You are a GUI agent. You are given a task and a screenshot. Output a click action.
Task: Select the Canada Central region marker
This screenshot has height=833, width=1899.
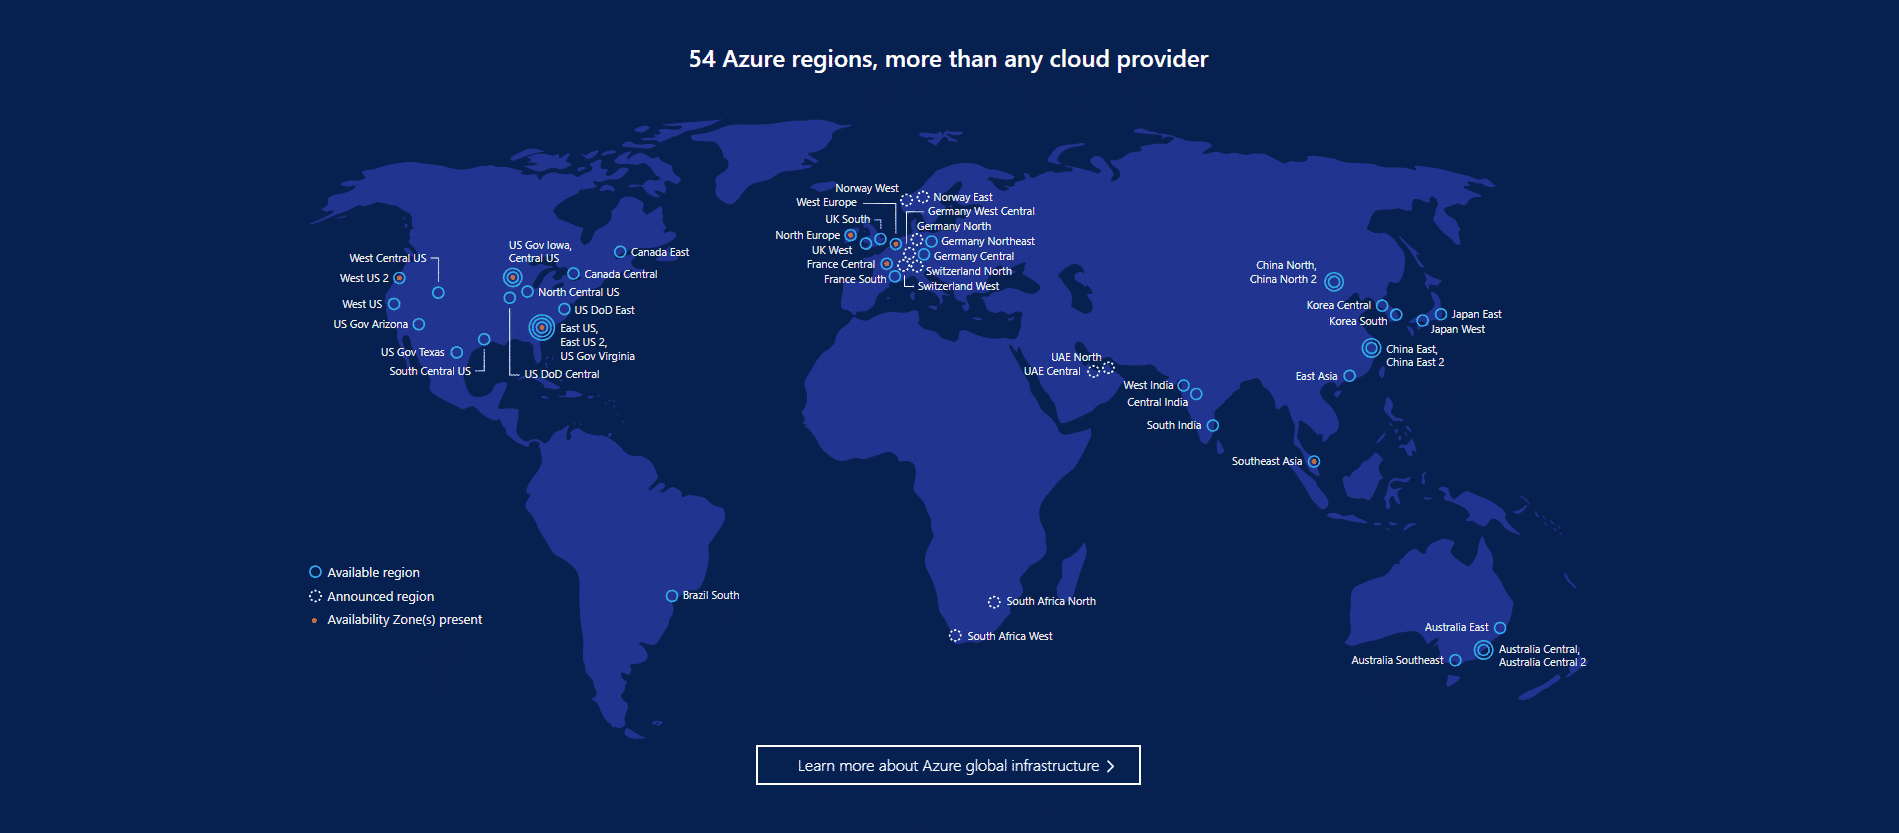click(x=573, y=273)
